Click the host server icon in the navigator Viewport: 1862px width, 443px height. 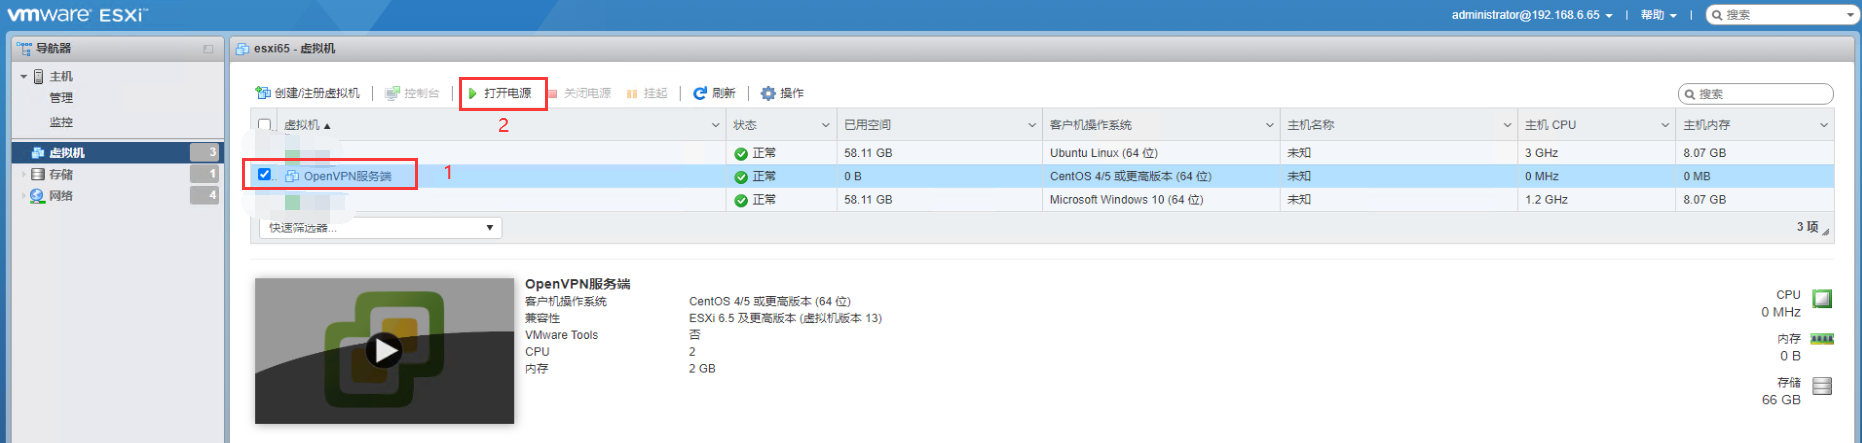click(x=39, y=76)
